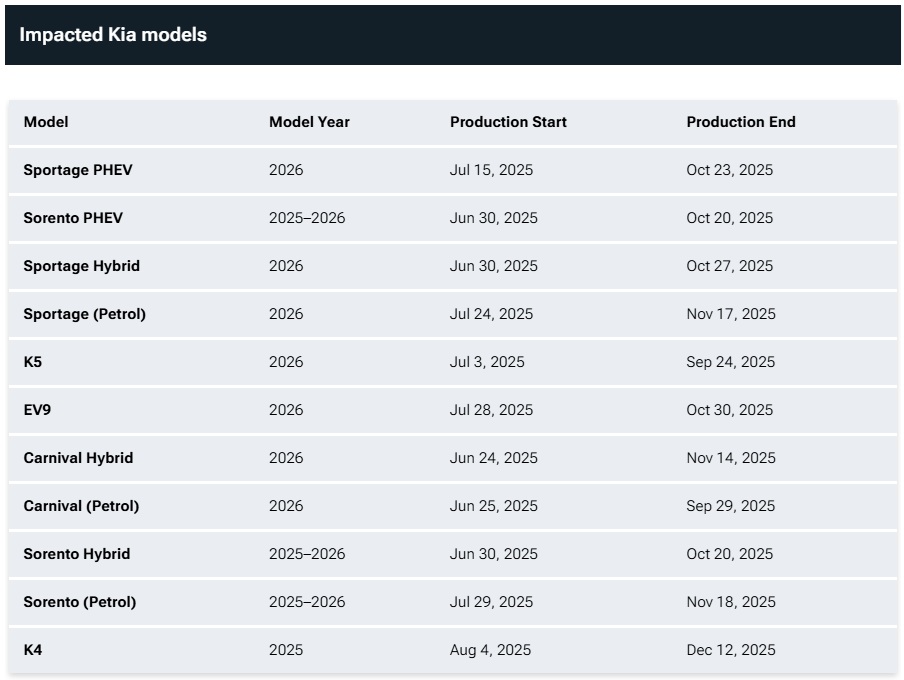Select the Model Year column header
The height and width of the screenshot is (680, 904).
309,122
